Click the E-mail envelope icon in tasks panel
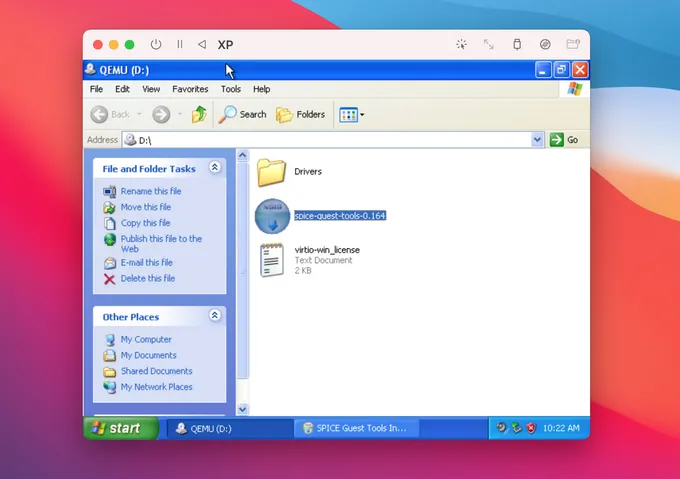The width and height of the screenshot is (680, 479). pyautogui.click(x=110, y=263)
